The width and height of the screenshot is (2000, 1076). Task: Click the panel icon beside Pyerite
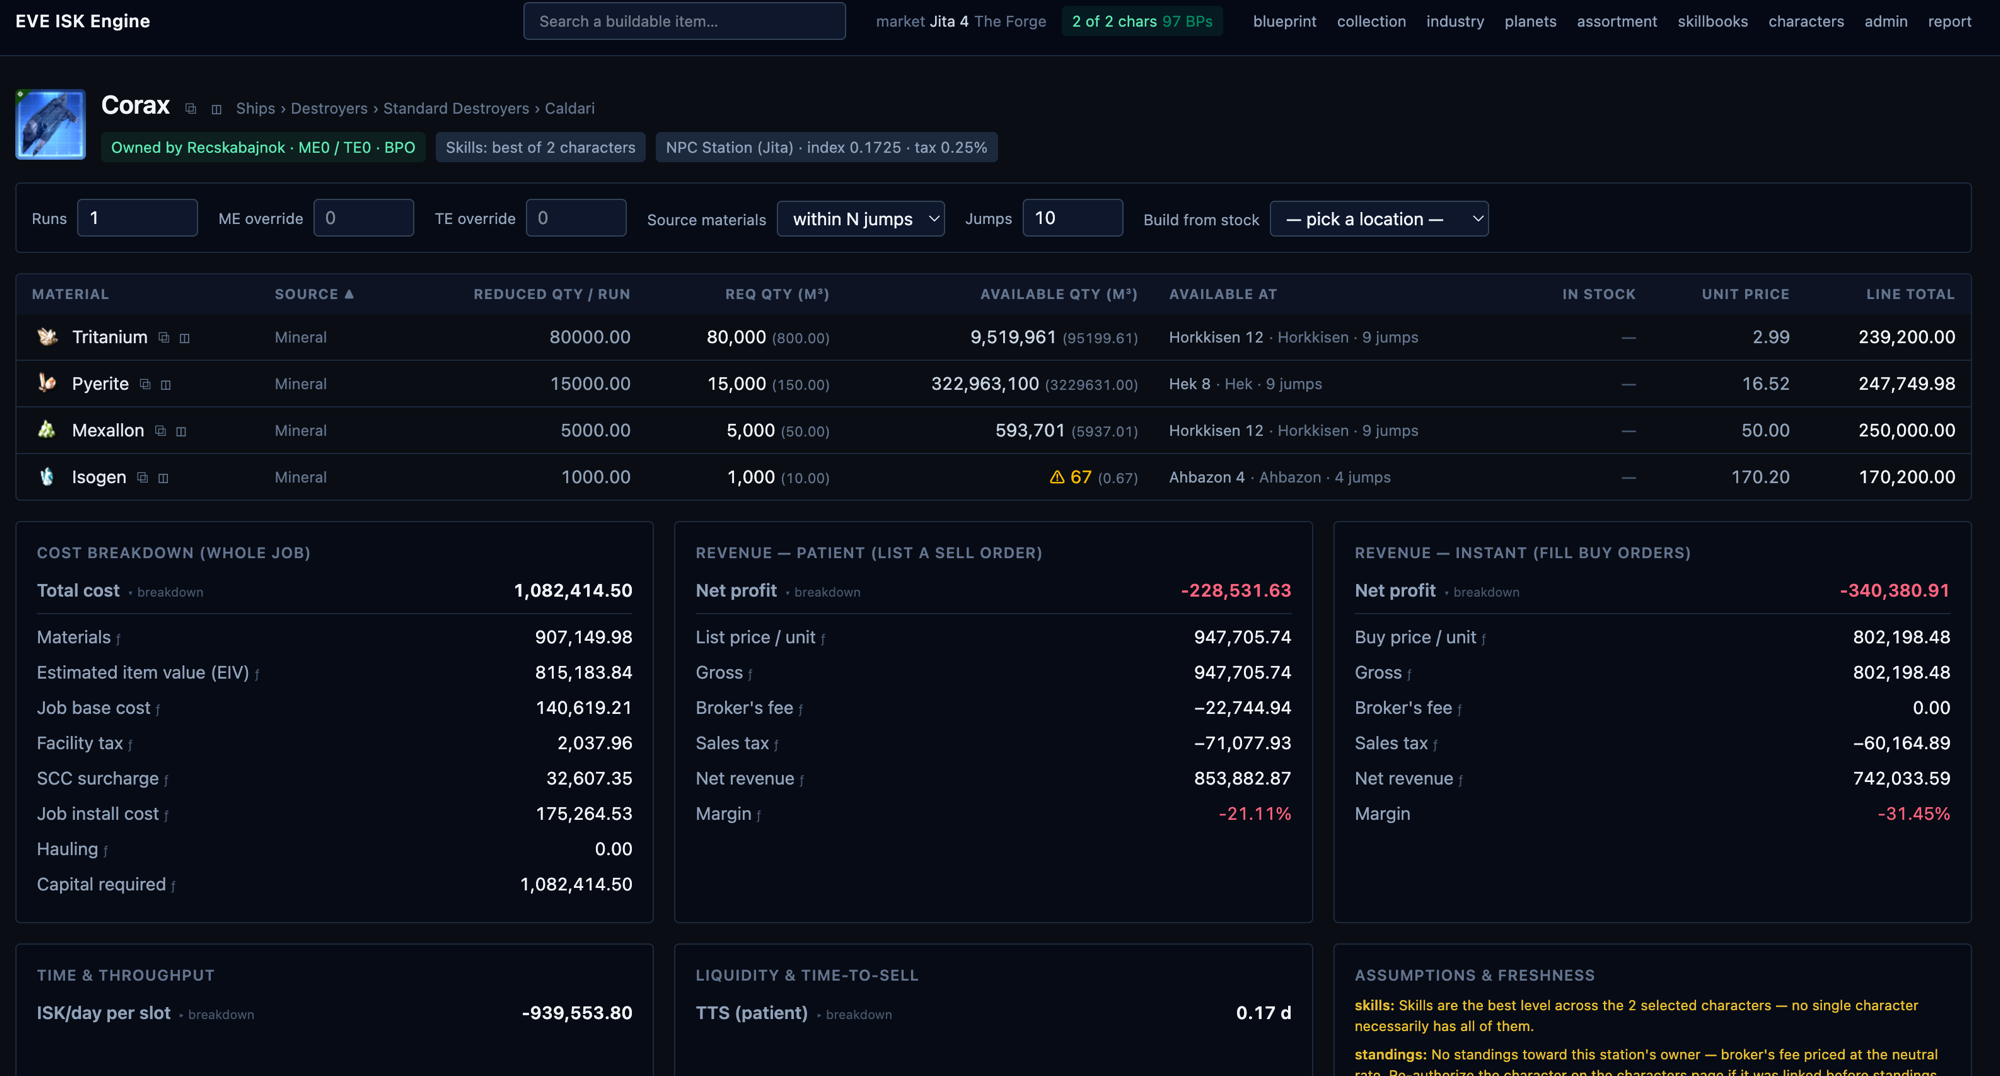tap(166, 384)
